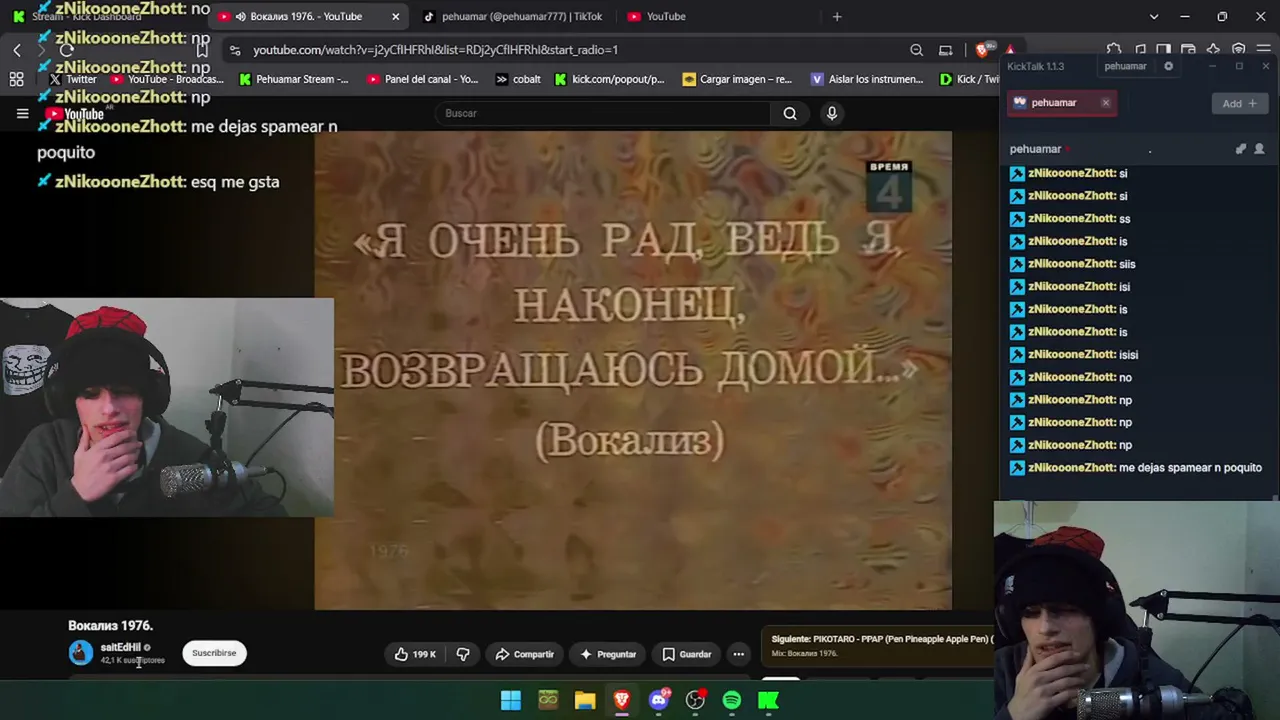Open the Cargar imagen bookmark
The height and width of the screenshot is (720, 1280).
tap(737, 79)
